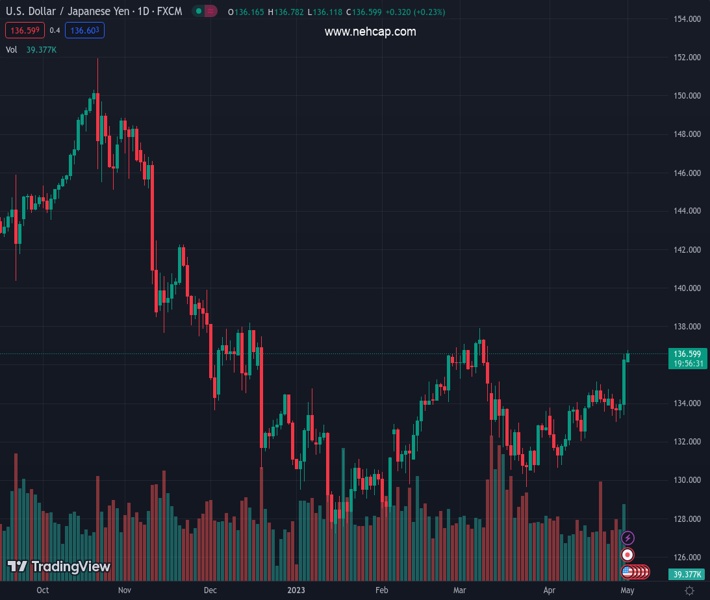The height and width of the screenshot is (600, 710).
Task: Open chart settings gear in bottom-right corner
Action: click(x=689, y=590)
